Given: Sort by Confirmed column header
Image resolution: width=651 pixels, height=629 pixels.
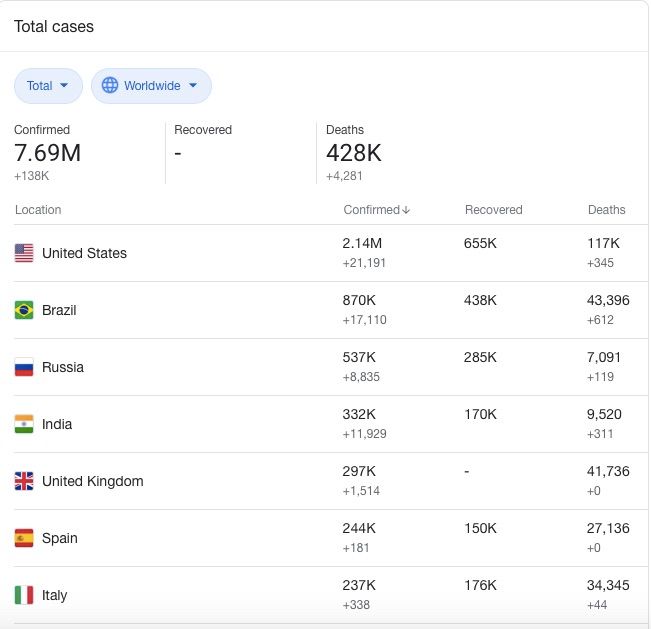Looking at the screenshot, I should 371,210.
